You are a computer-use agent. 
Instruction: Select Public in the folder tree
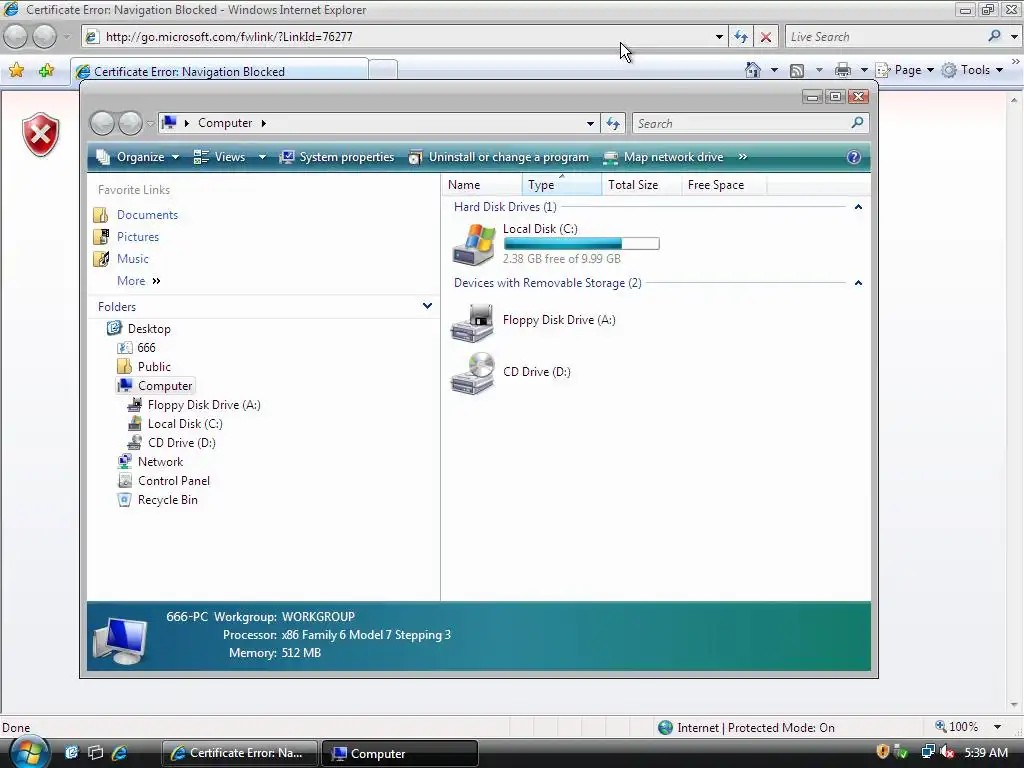154,366
